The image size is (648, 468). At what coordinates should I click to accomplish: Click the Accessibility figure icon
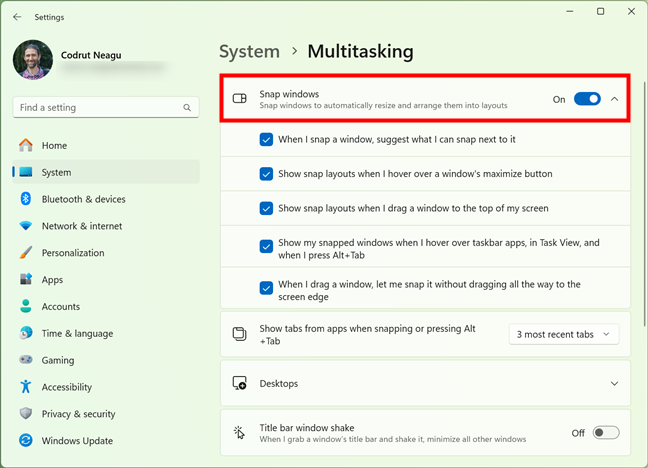26,387
